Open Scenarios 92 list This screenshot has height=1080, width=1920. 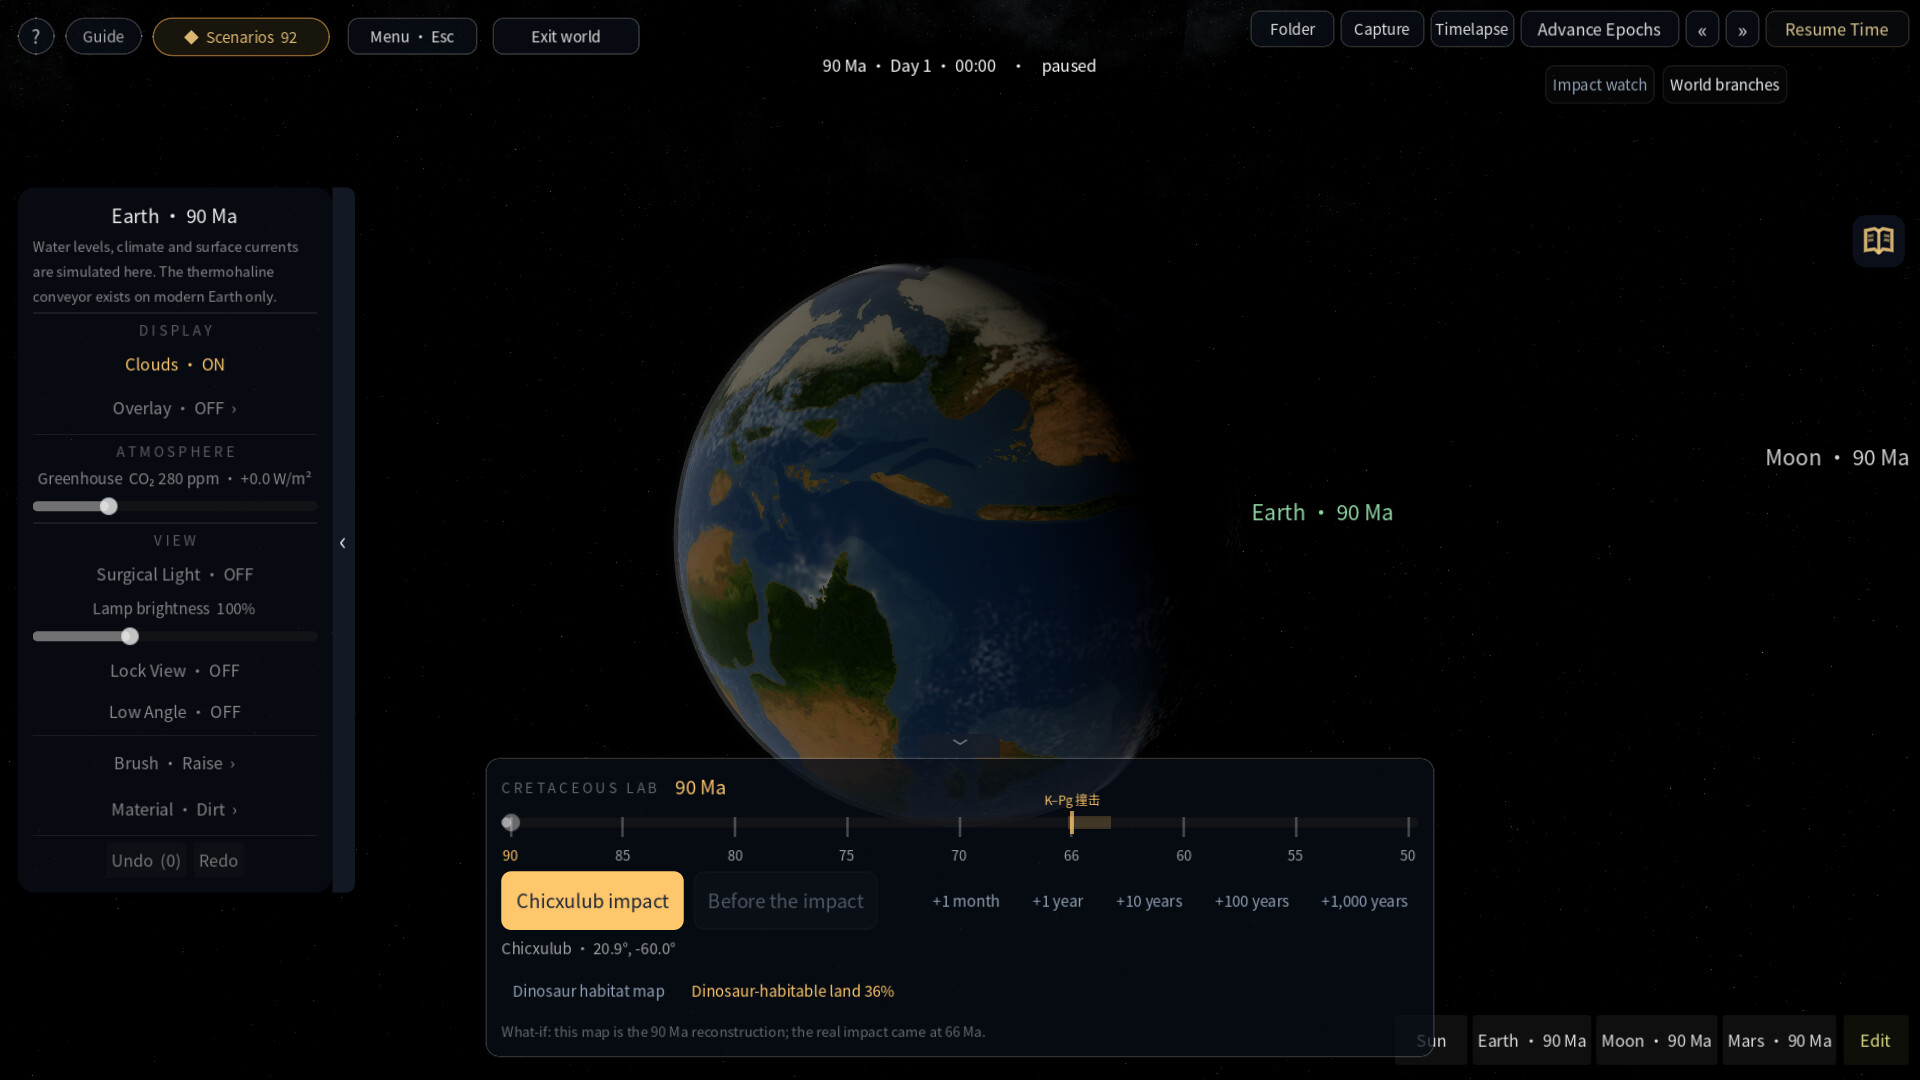click(x=241, y=37)
